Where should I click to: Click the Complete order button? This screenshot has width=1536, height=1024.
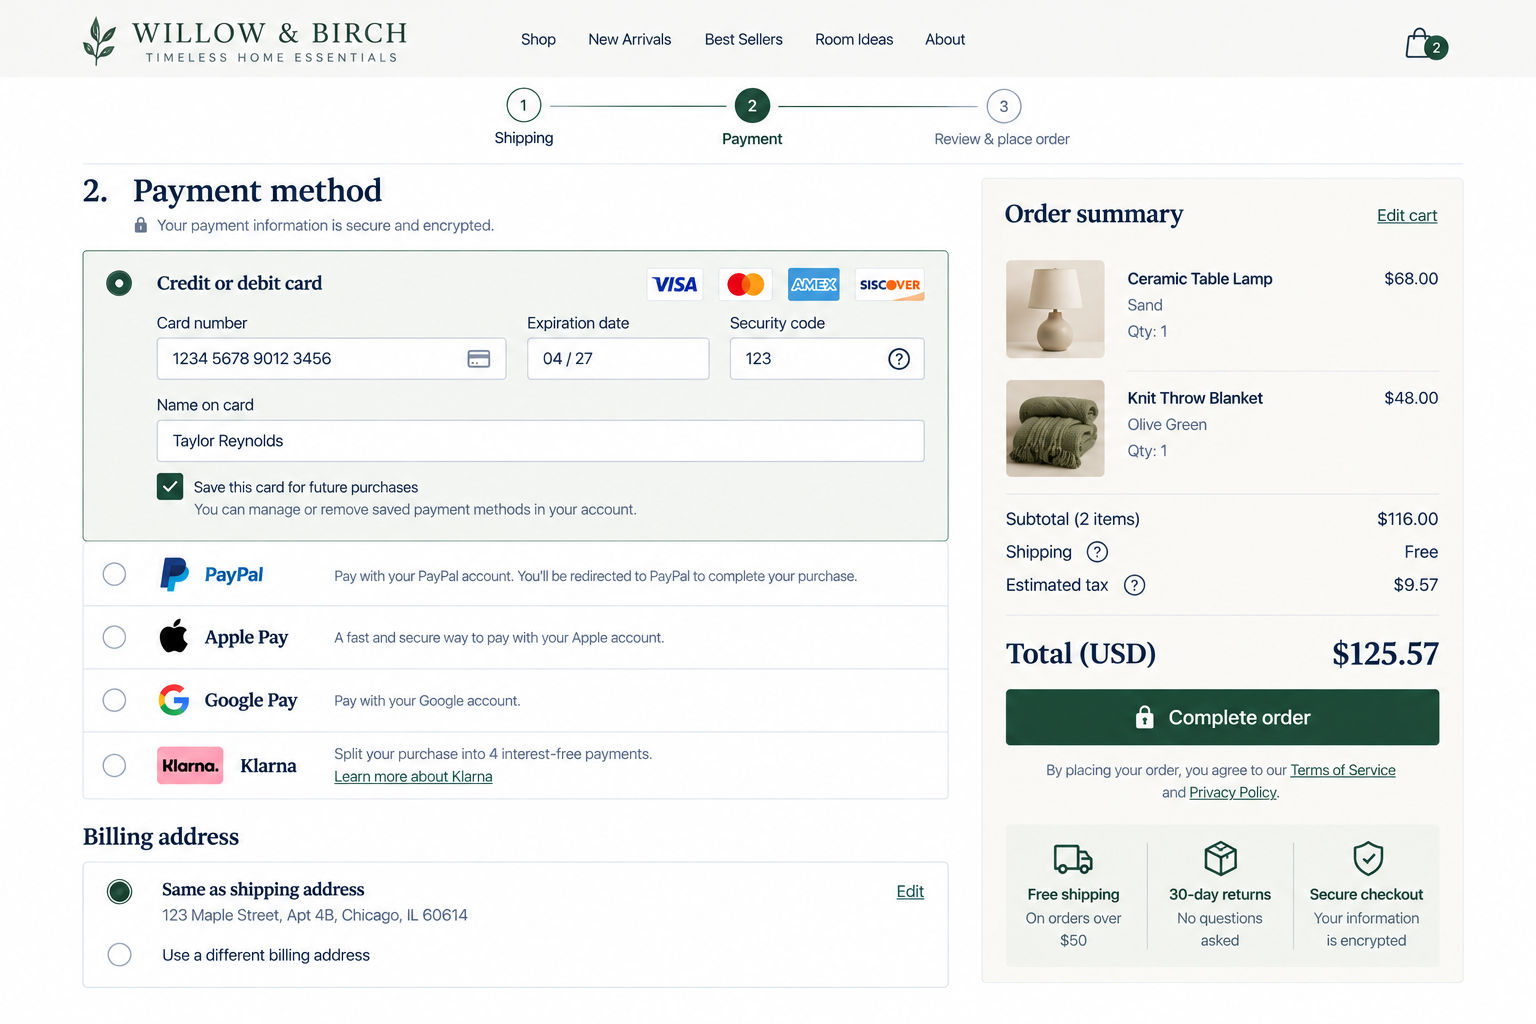click(x=1222, y=717)
